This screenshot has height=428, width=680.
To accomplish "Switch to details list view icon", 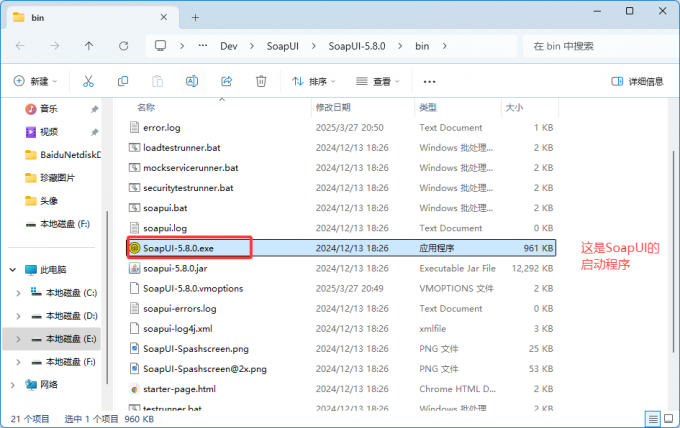I will (x=653, y=419).
